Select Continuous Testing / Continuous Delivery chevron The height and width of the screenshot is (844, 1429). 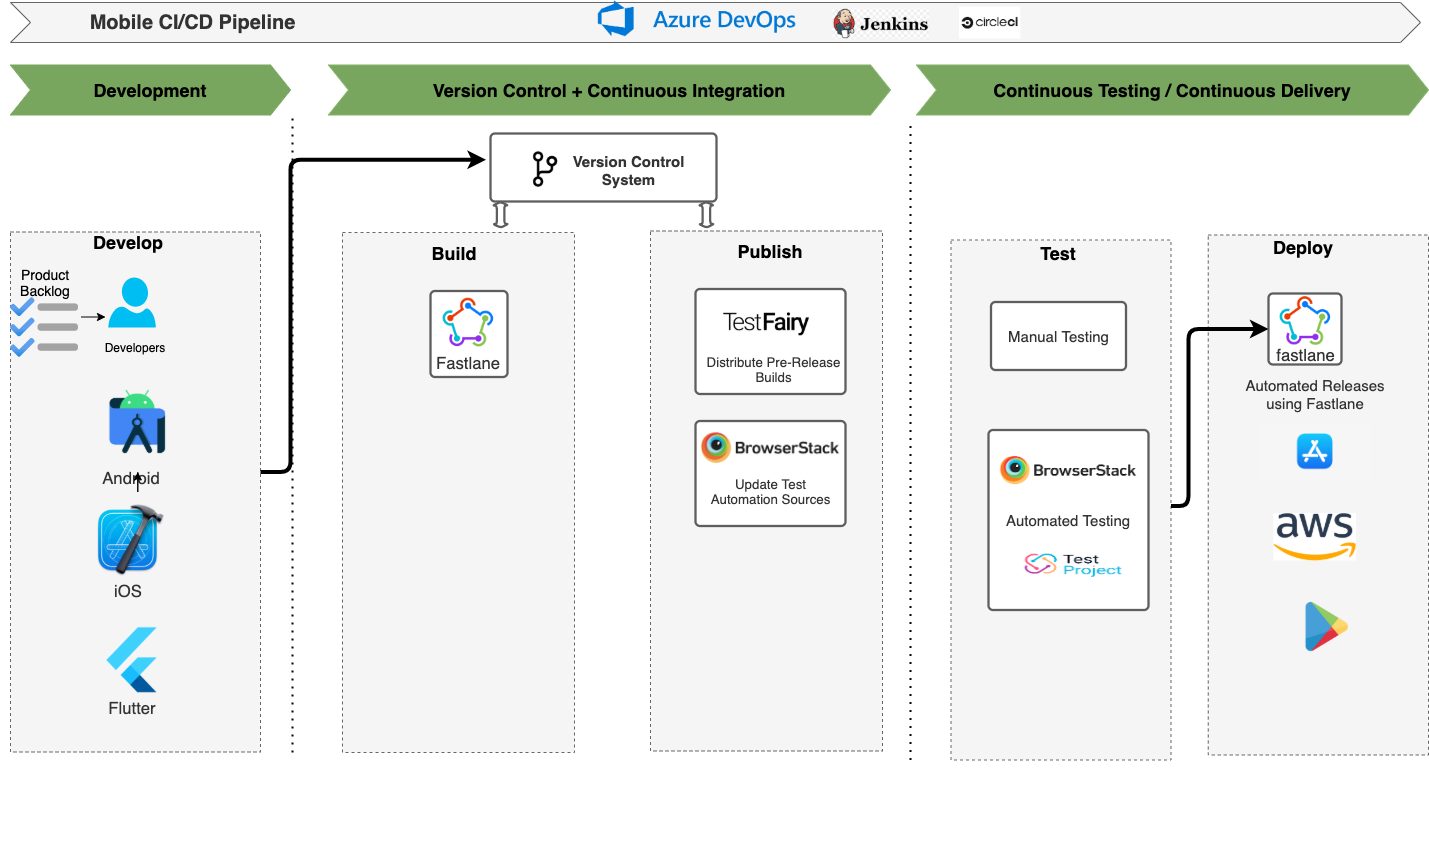pos(1171,90)
